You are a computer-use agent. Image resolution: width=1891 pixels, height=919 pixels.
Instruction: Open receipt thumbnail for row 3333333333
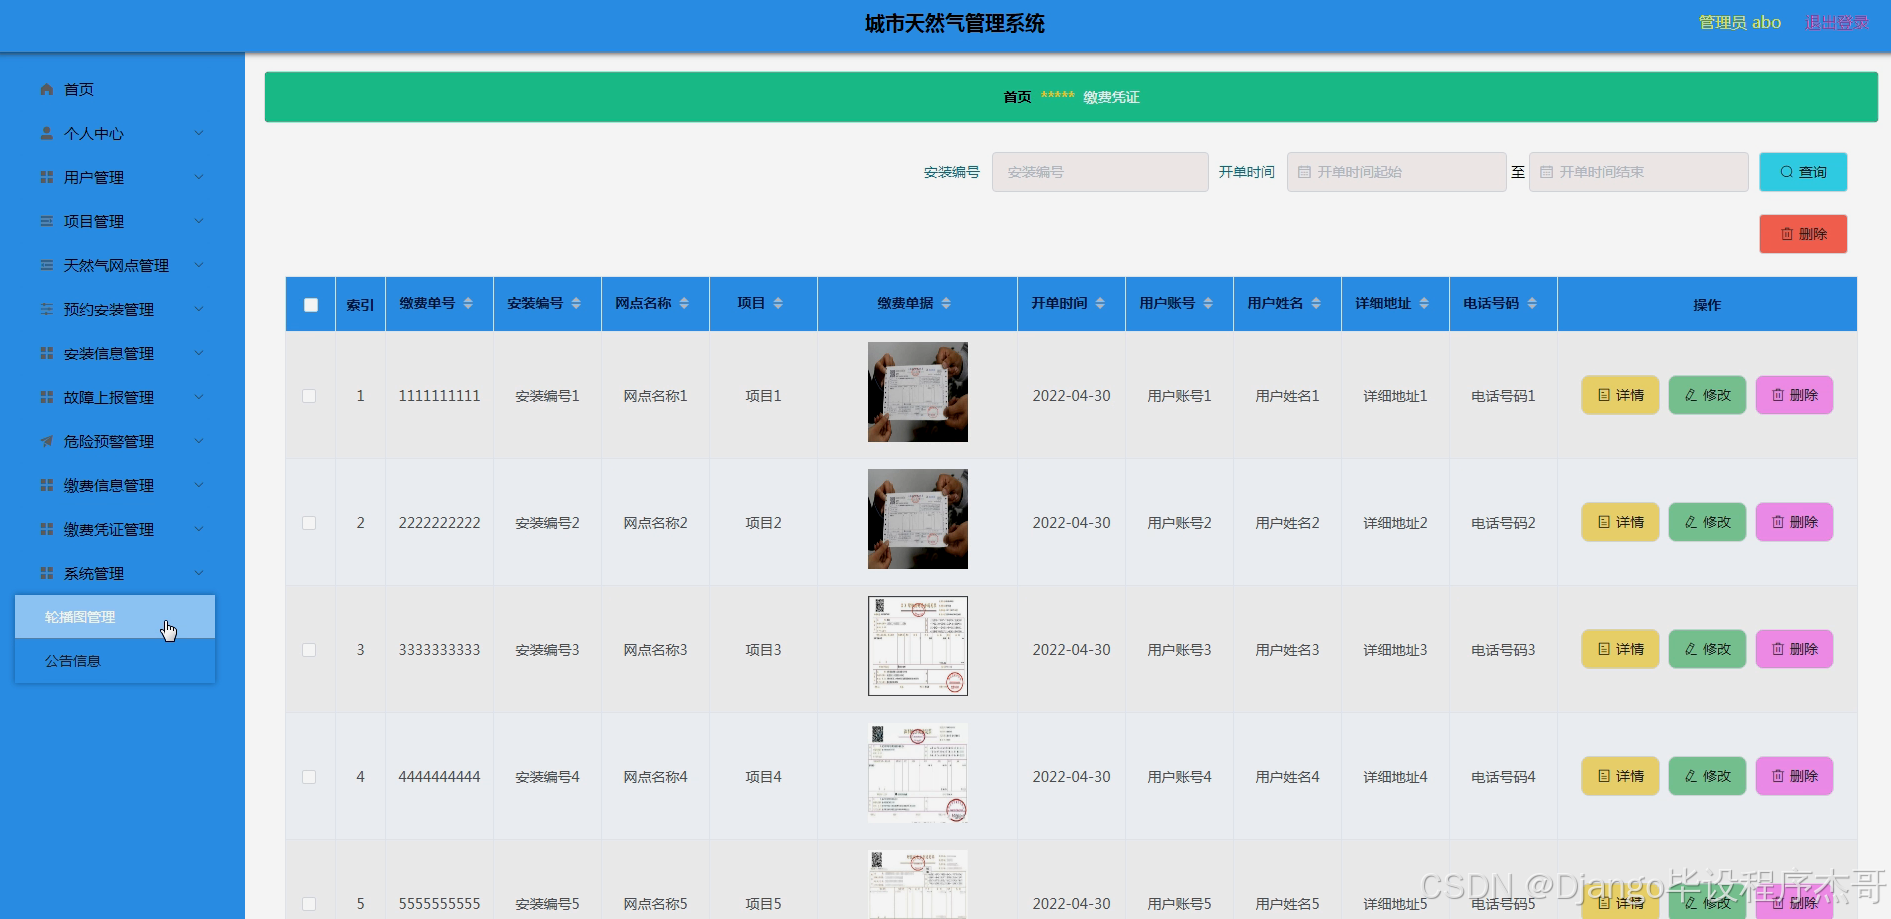(918, 646)
